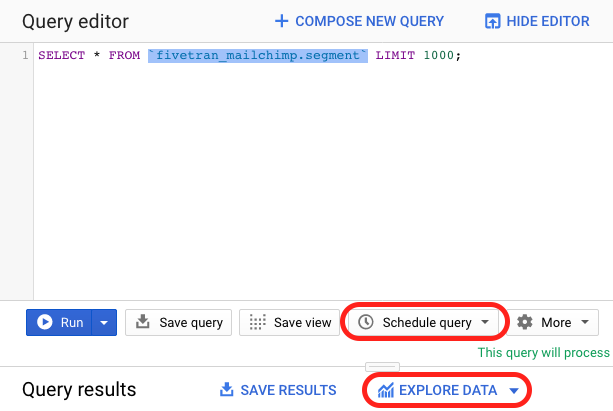This screenshot has height=411, width=613.
Task: Expand the More options dropdown arrow
Action: coord(585,322)
